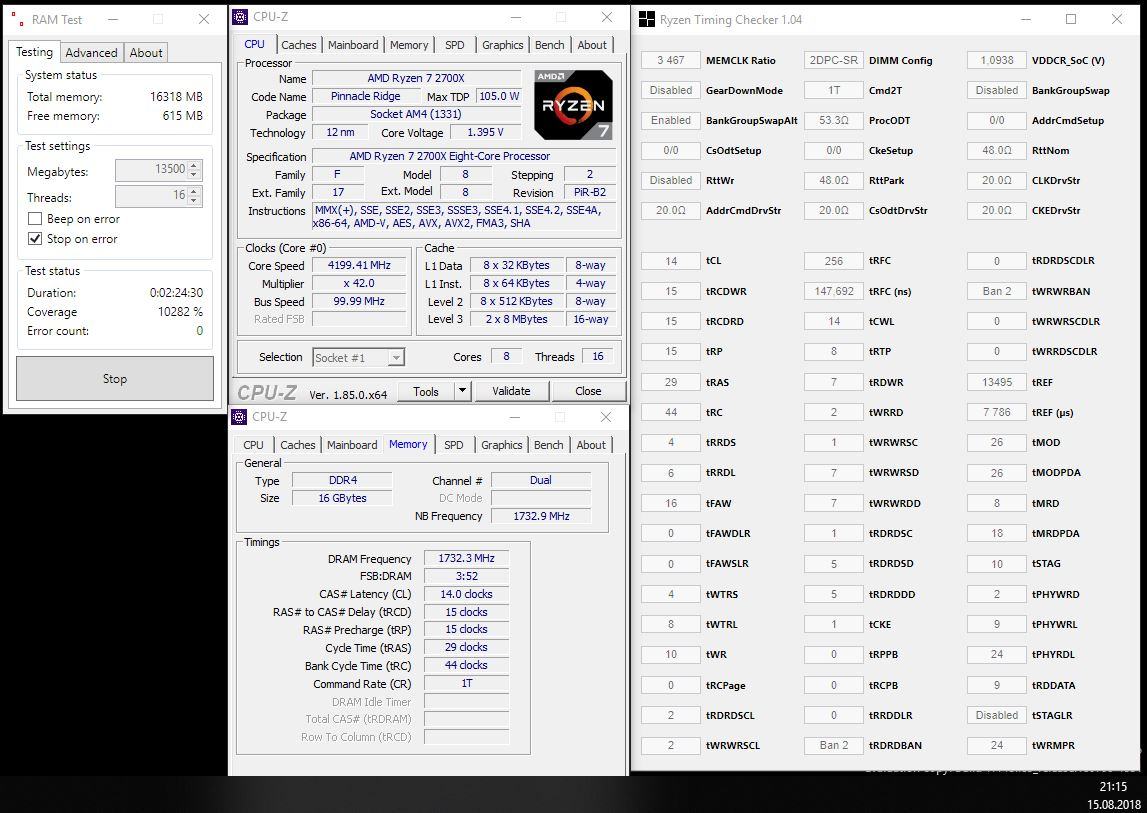Click the Coverage value 10282 %
The height and width of the screenshot is (813, 1147).
[x=180, y=312]
